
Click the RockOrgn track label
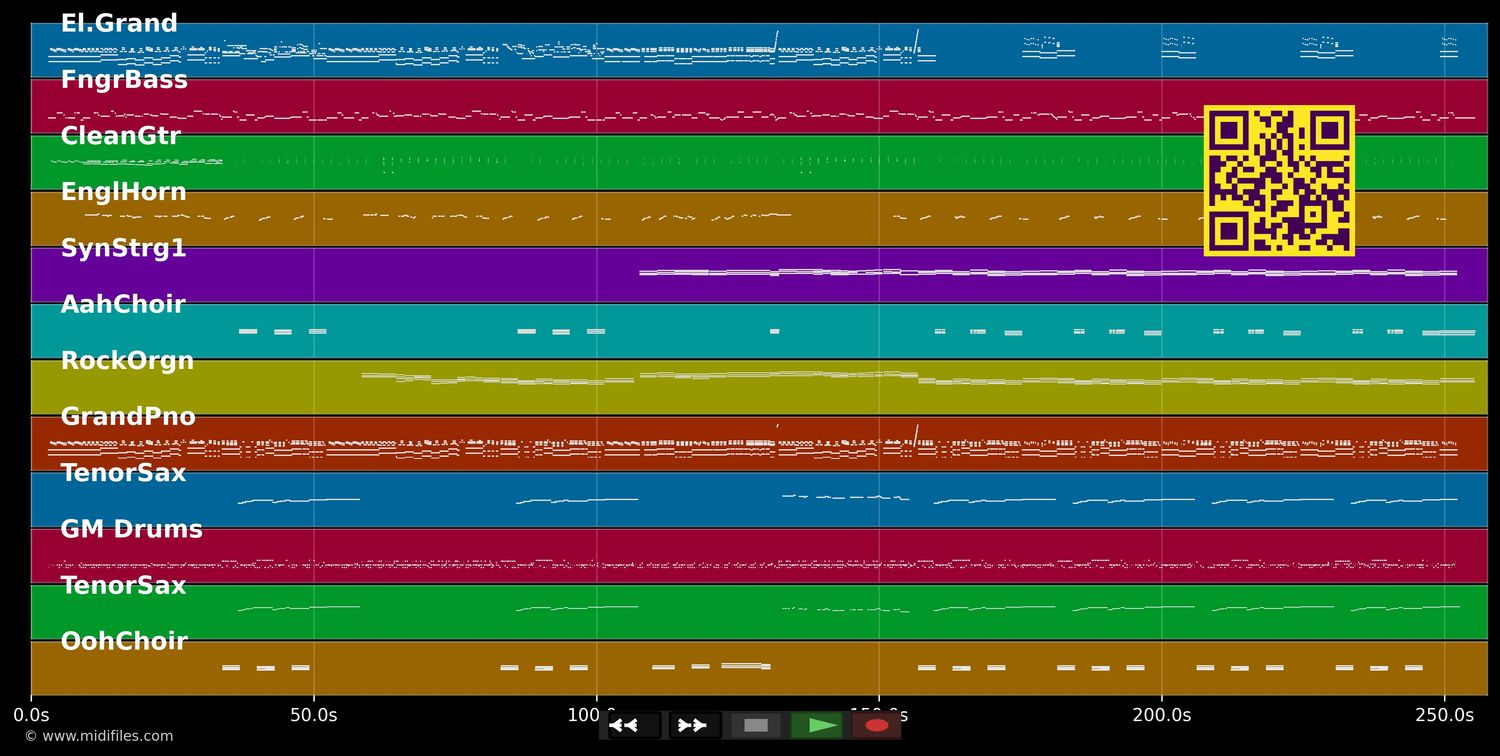click(127, 361)
